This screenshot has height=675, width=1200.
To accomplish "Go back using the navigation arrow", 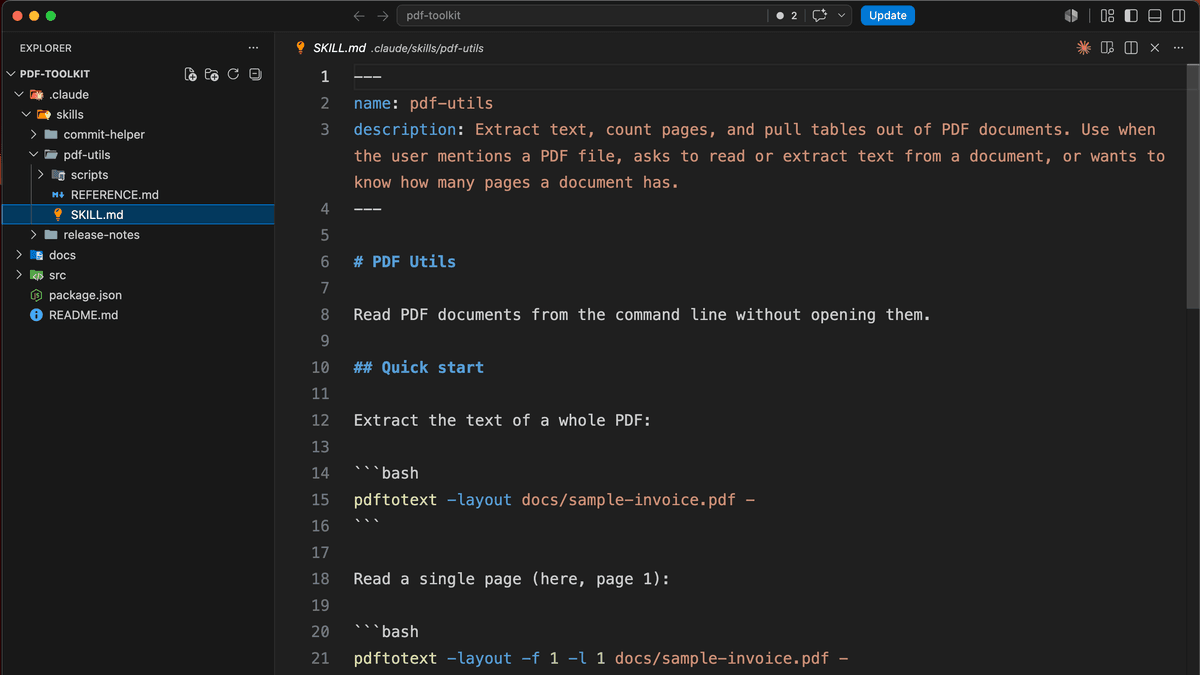I will click(359, 15).
